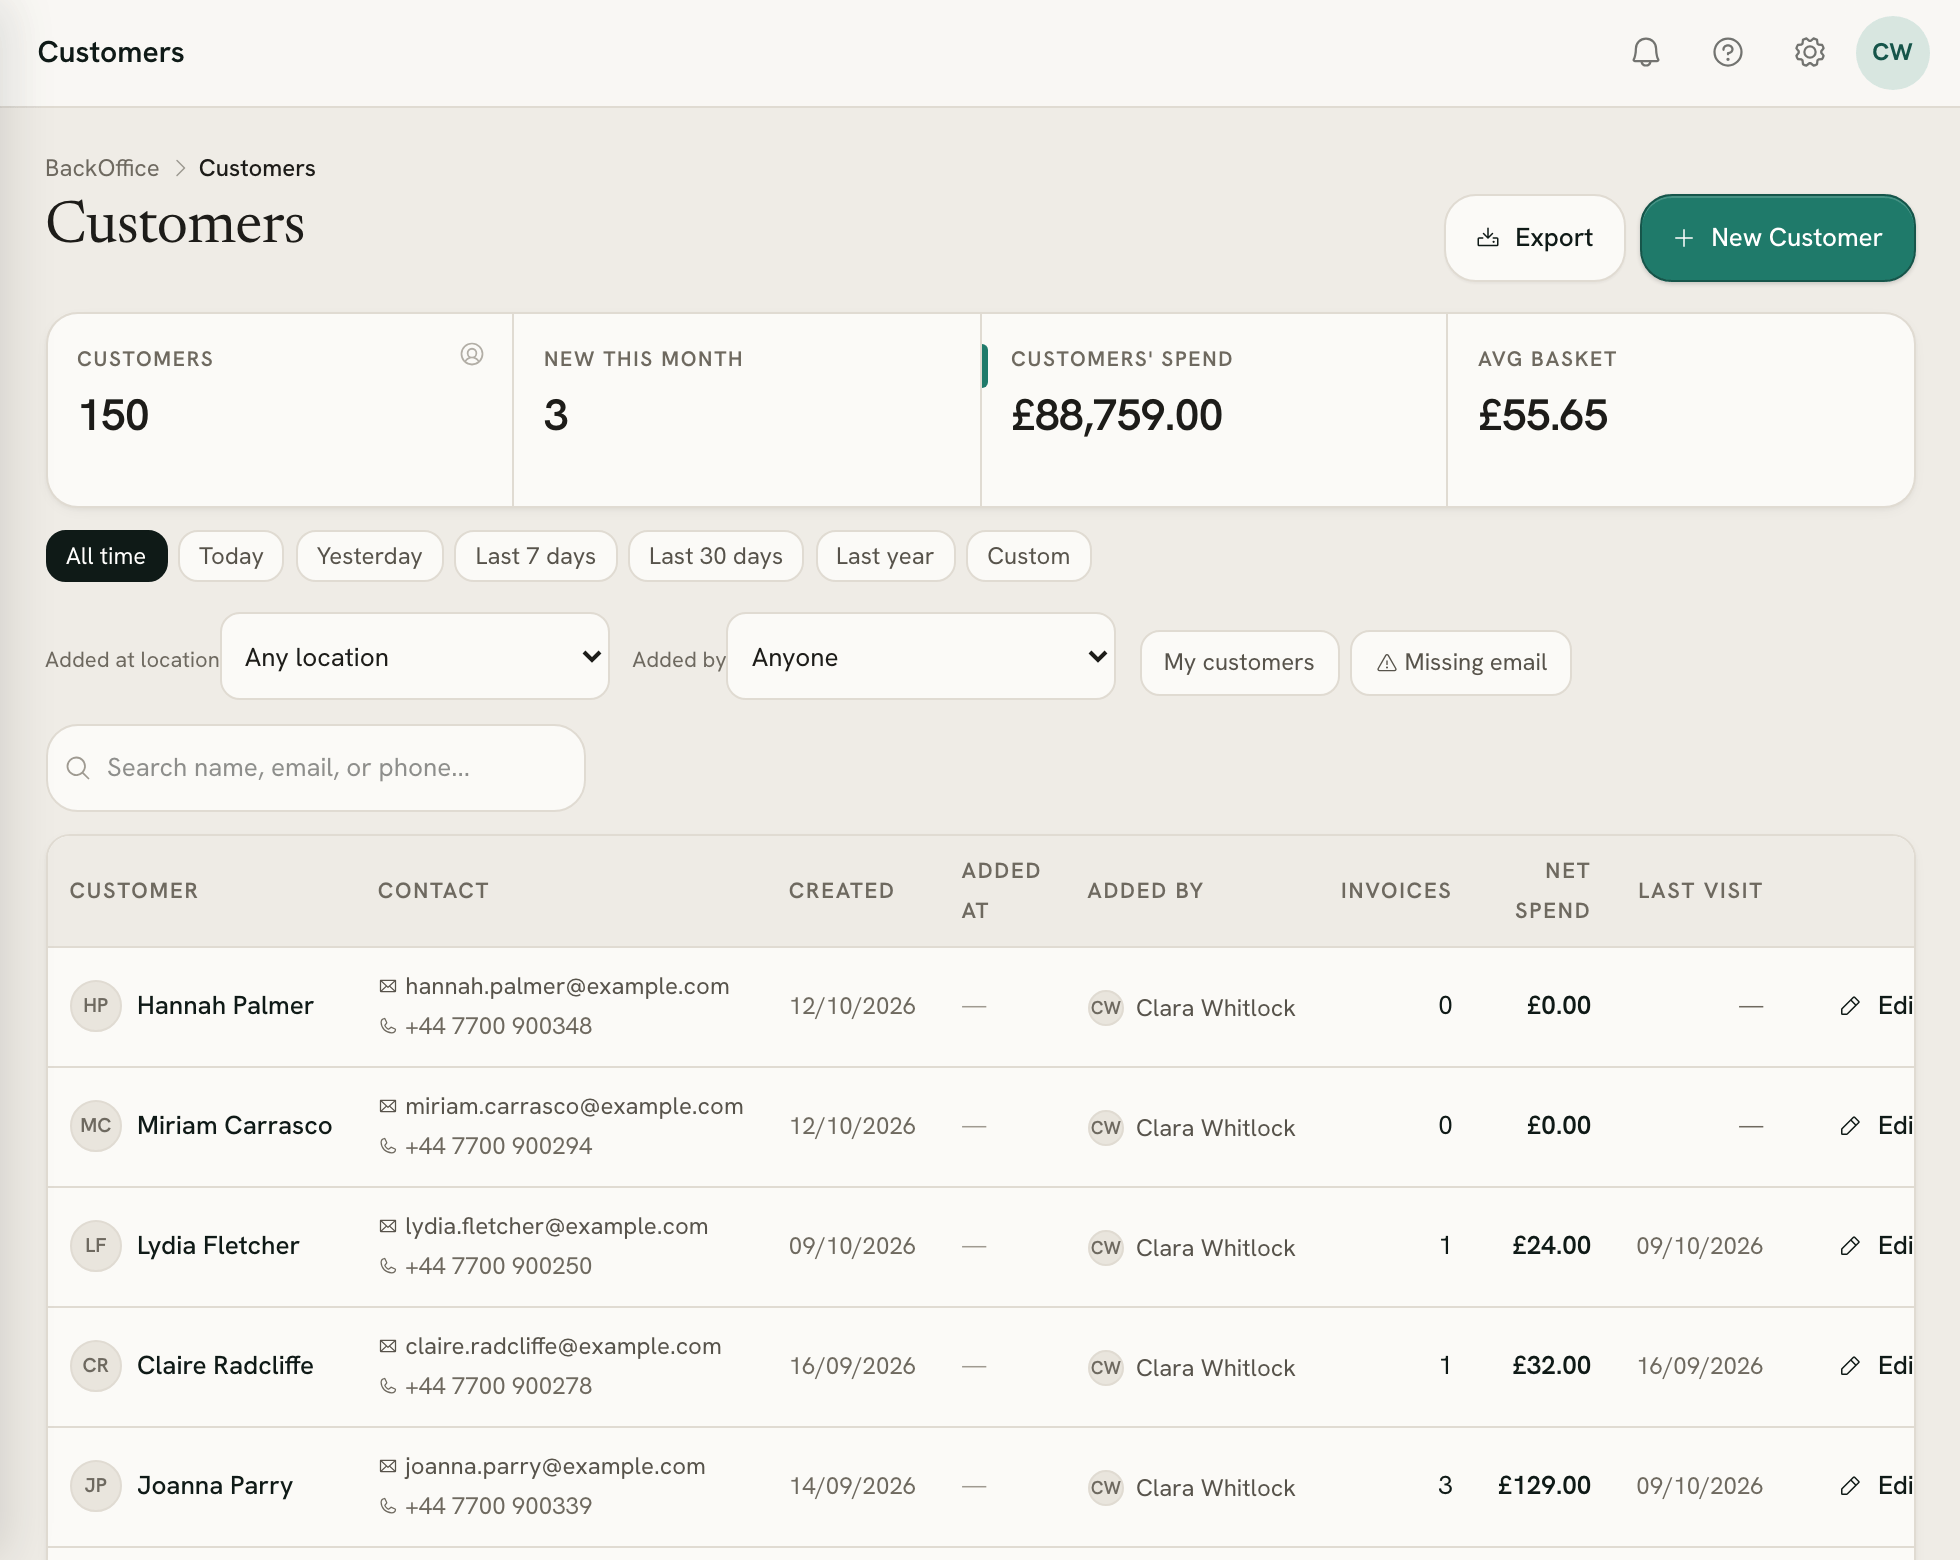
Task: Click Miriam Carrasco's MC avatar
Action: pos(96,1126)
